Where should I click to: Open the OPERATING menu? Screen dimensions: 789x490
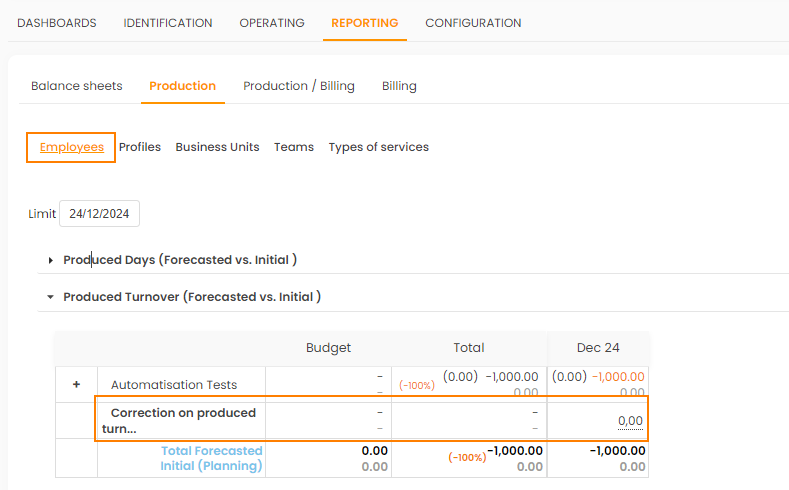tap(272, 23)
